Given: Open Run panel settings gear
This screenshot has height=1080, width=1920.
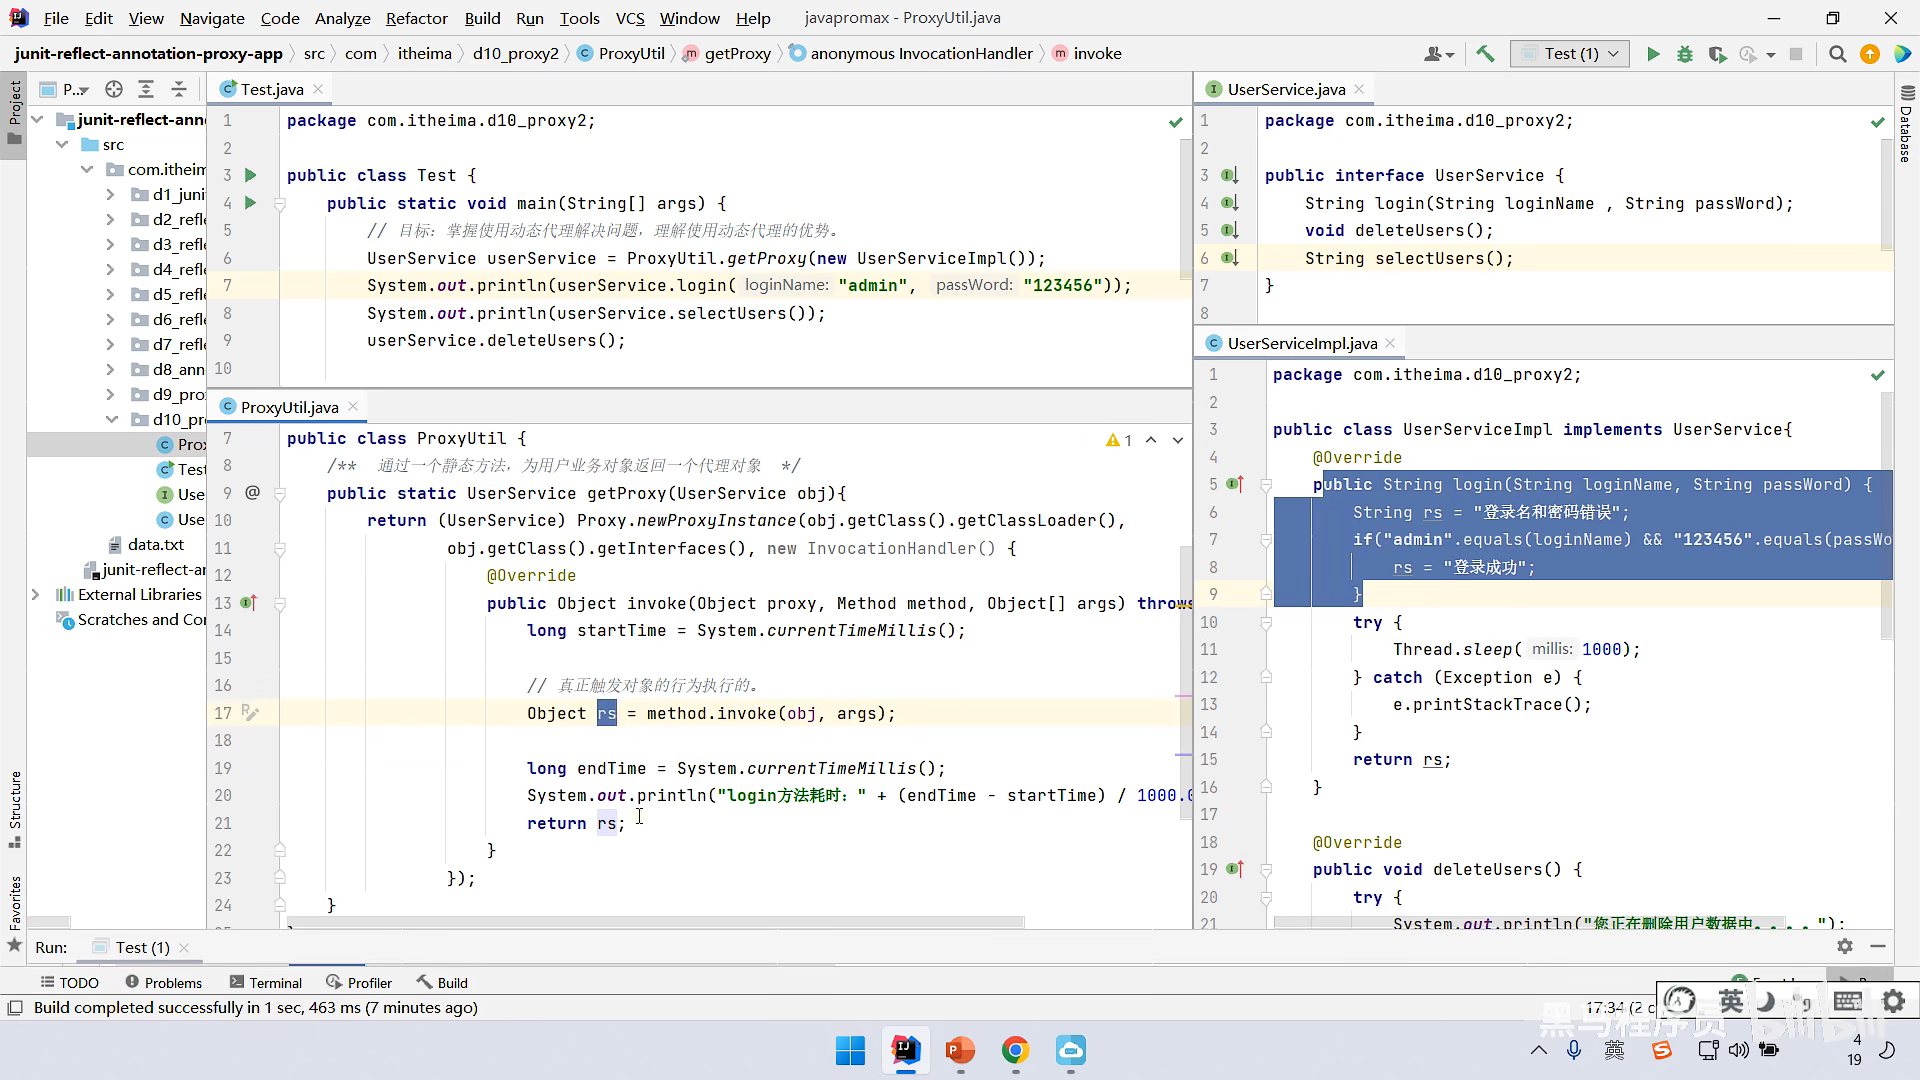Looking at the screenshot, I should 1845,946.
